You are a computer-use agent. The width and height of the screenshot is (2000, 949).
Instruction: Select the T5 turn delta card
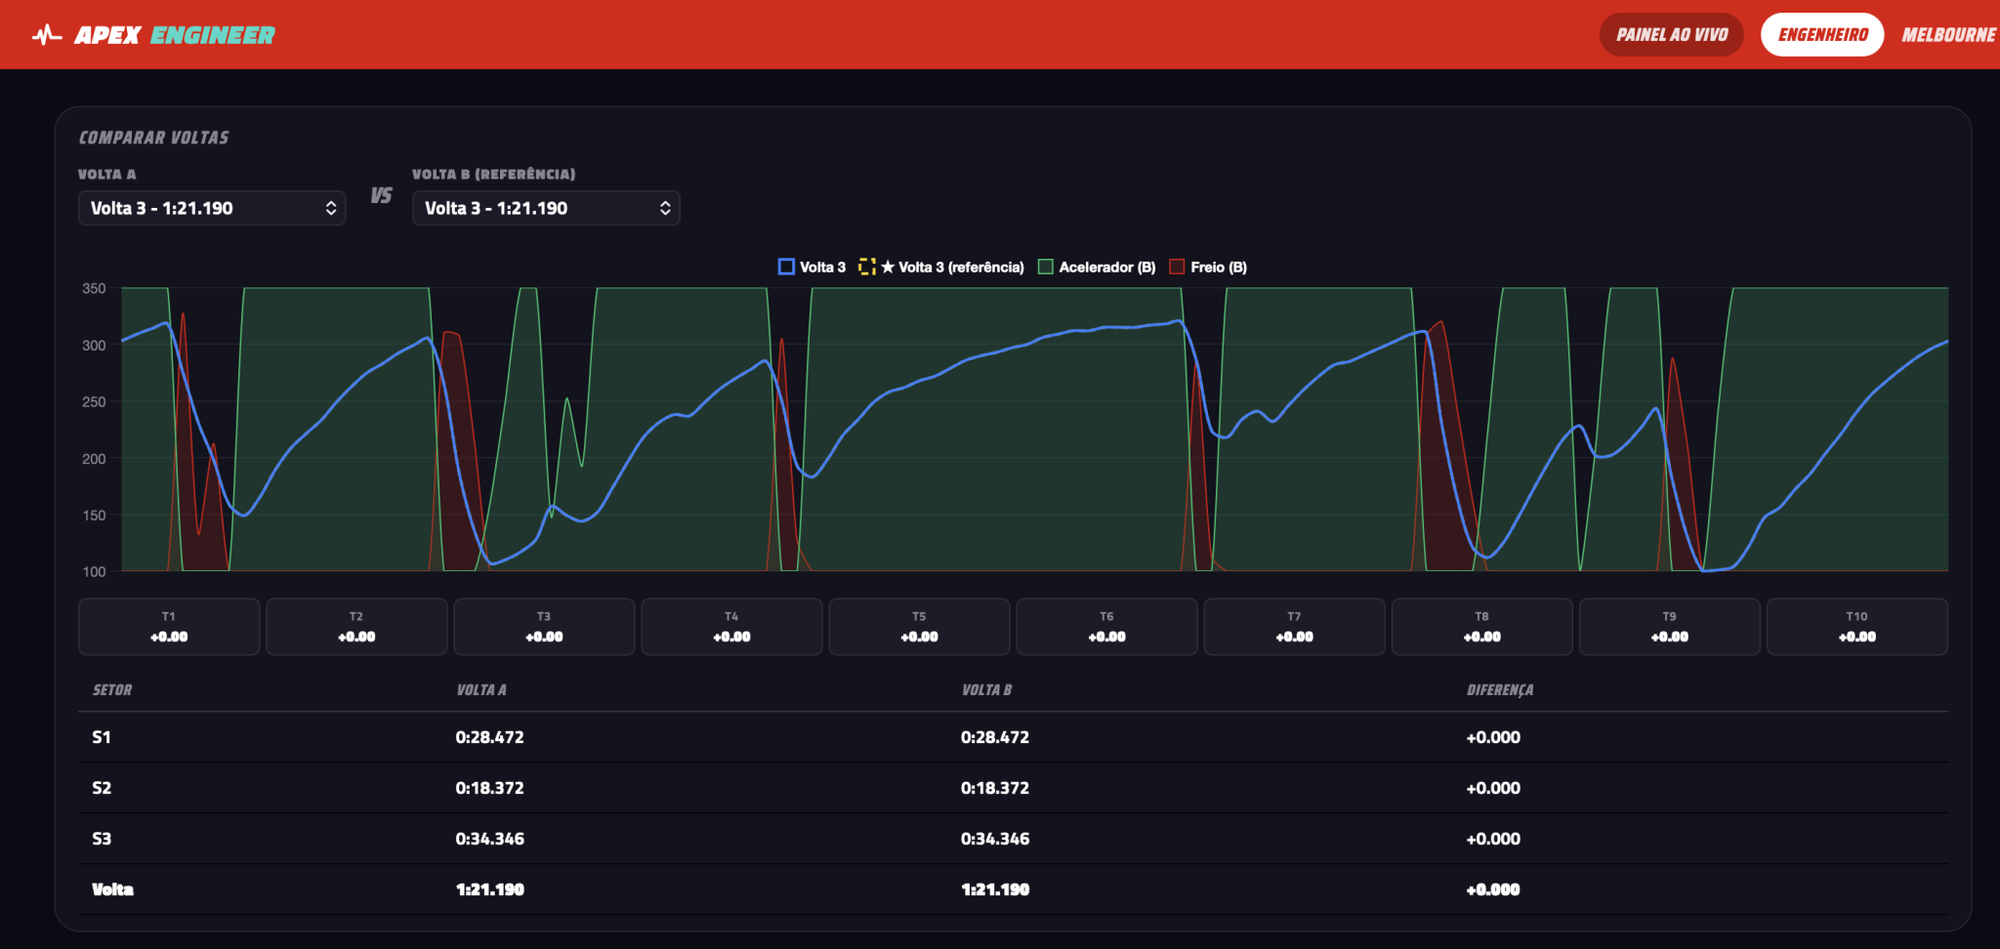point(919,627)
